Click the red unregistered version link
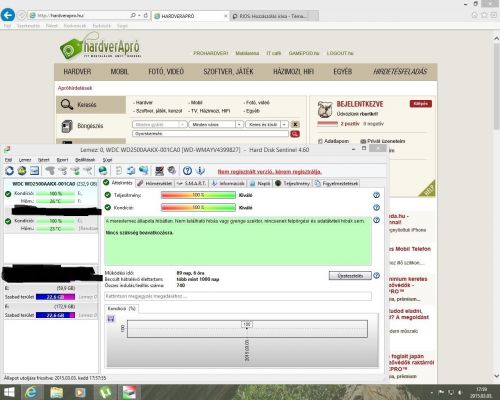Screen dimensions: 500x400 coord(269,172)
